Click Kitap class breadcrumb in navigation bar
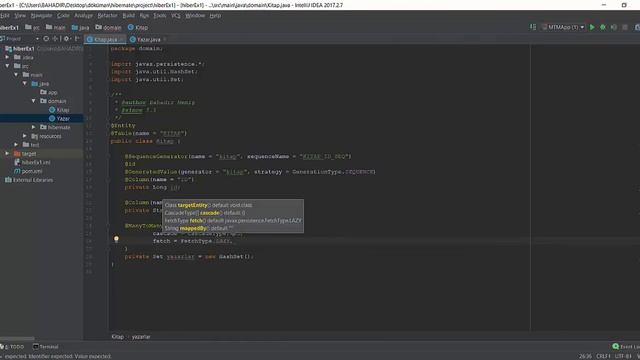 138,27
